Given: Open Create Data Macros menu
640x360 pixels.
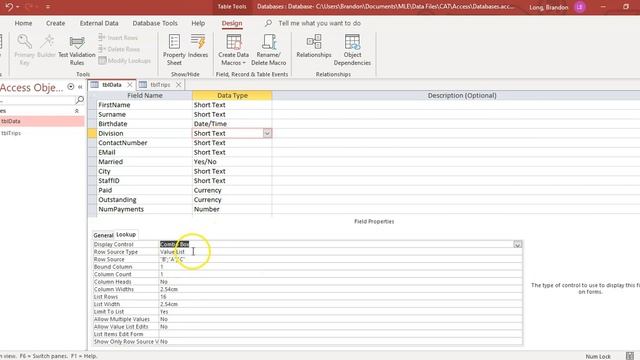Looking at the screenshot, I should [x=233, y=50].
